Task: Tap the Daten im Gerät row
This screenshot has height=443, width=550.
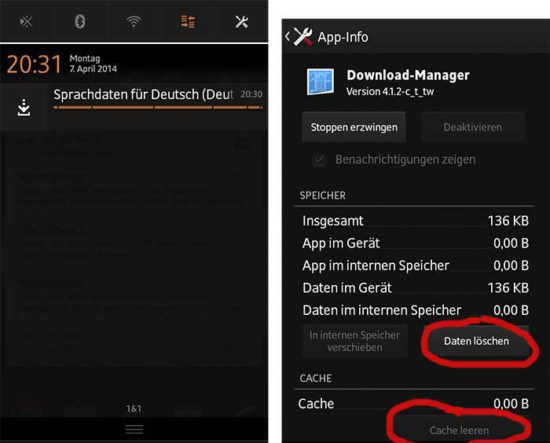Action: pyautogui.click(x=415, y=288)
